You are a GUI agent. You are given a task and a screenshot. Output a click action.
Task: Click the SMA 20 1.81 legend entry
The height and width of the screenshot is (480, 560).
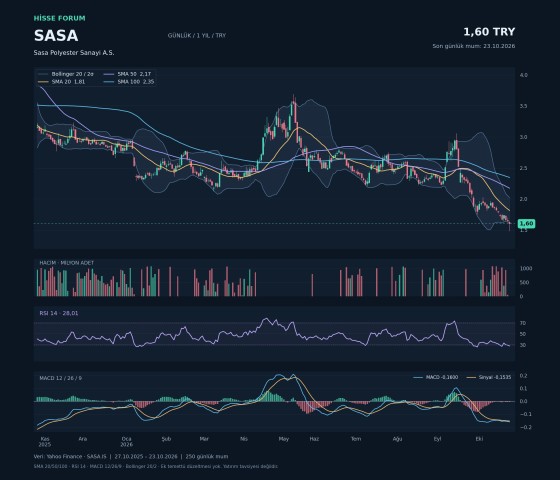click(x=61, y=82)
